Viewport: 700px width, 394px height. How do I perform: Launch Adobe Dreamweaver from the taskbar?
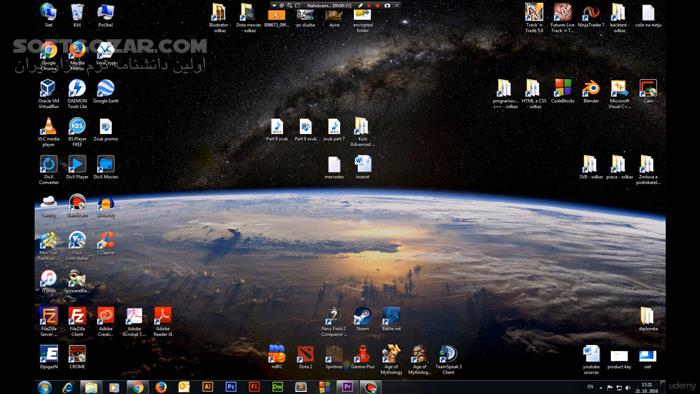tap(277, 387)
